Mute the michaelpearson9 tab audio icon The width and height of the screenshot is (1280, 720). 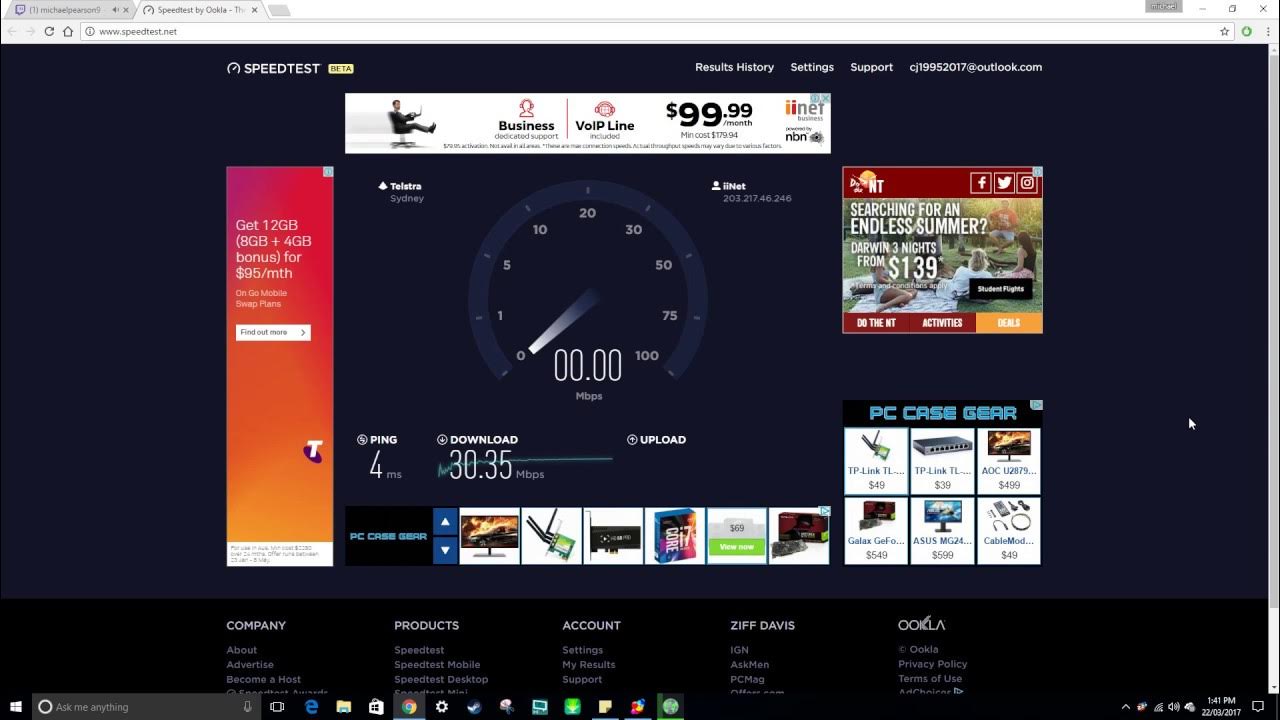[x=114, y=10]
